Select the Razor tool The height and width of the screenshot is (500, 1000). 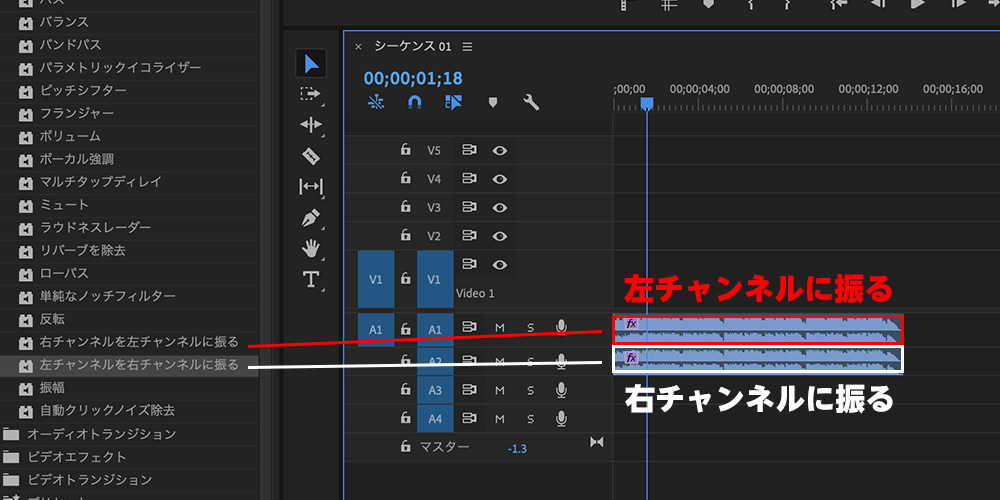click(x=310, y=156)
